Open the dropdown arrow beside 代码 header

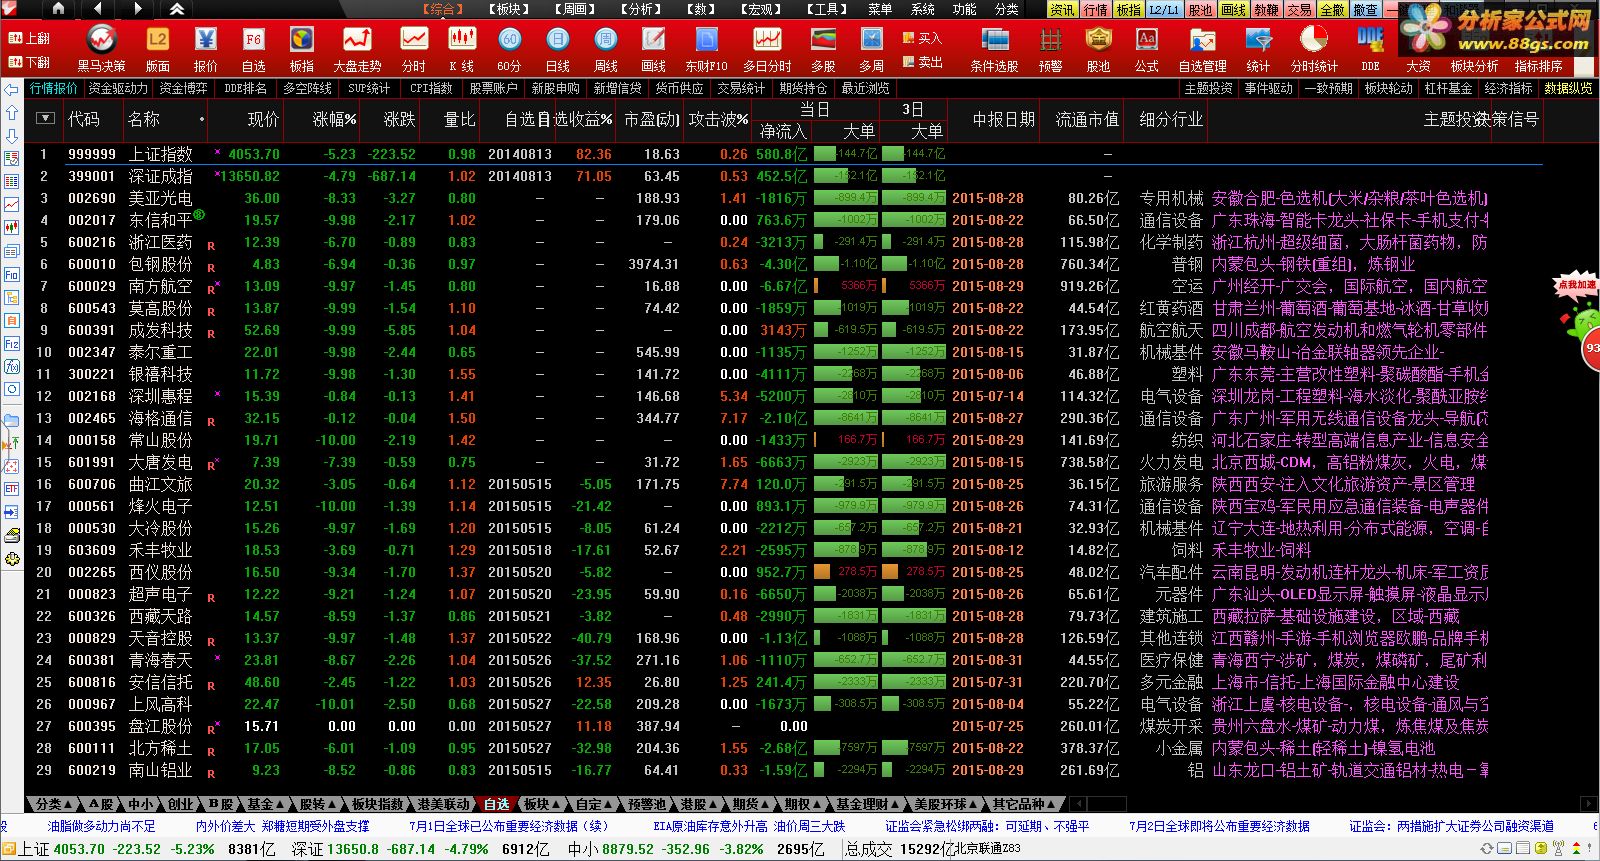[x=45, y=118]
